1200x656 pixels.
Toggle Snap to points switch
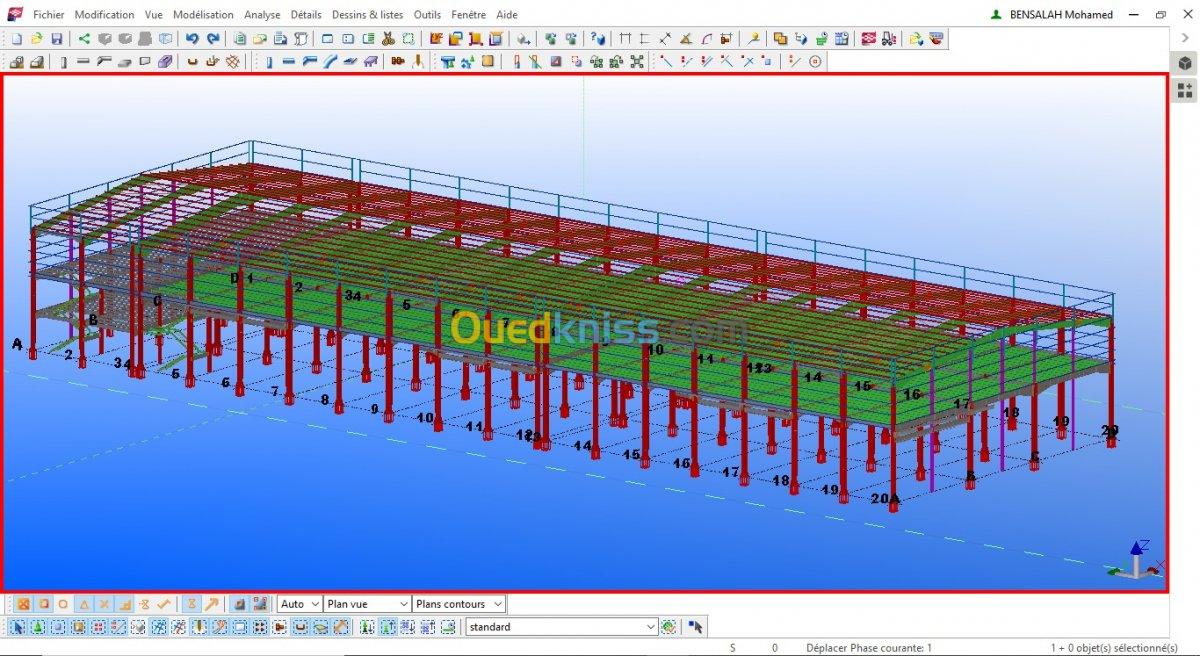pos(22,604)
